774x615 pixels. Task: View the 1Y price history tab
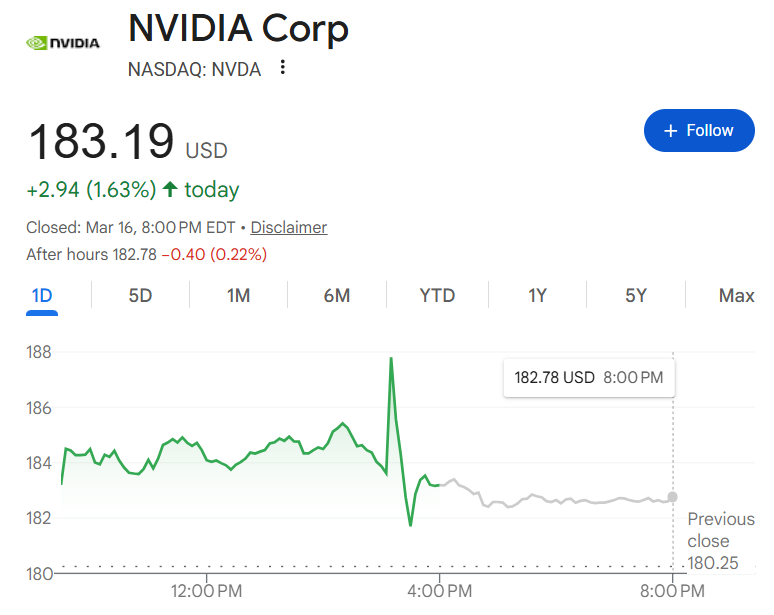tap(538, 295)
